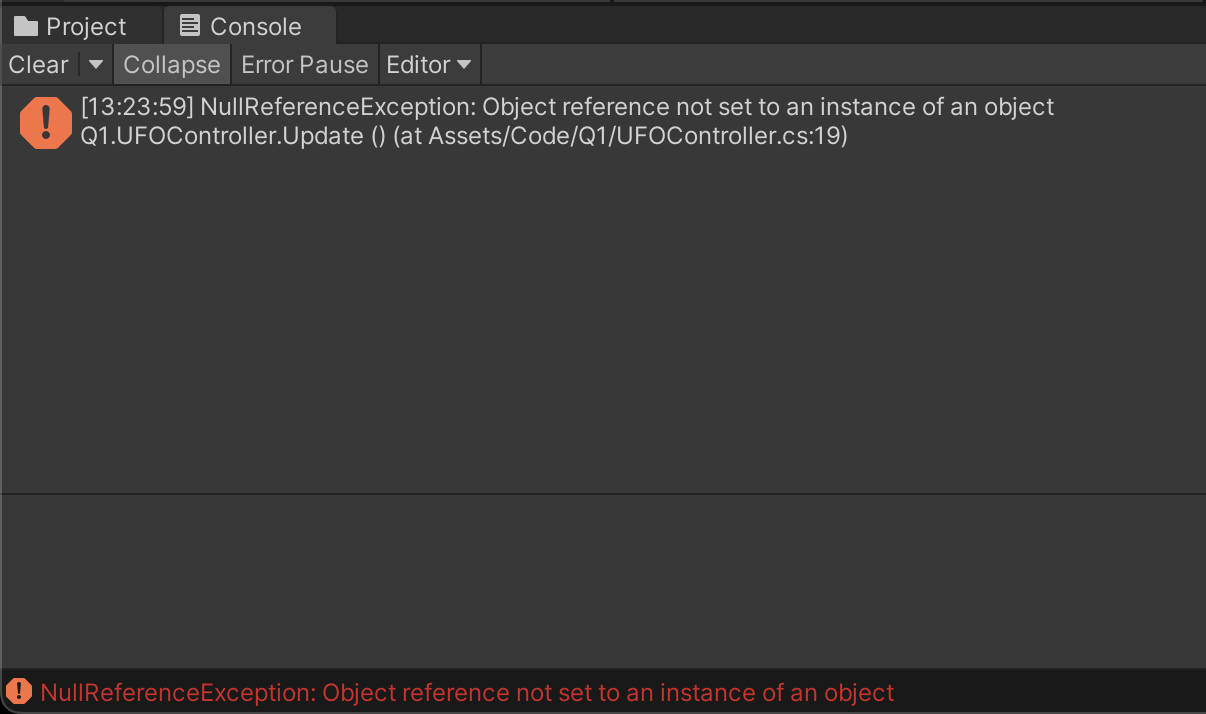
Task: Click empty space in the console log list
Action: (603, 320)
